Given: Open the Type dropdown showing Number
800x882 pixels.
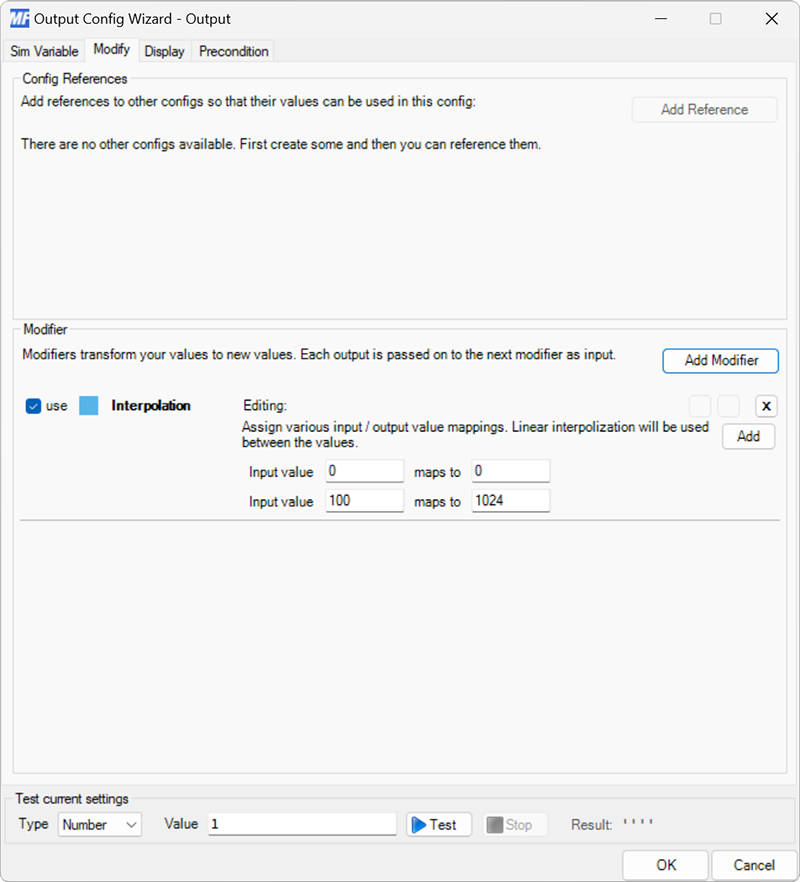Looking at the screenshot, I should [x=99, y=824].
